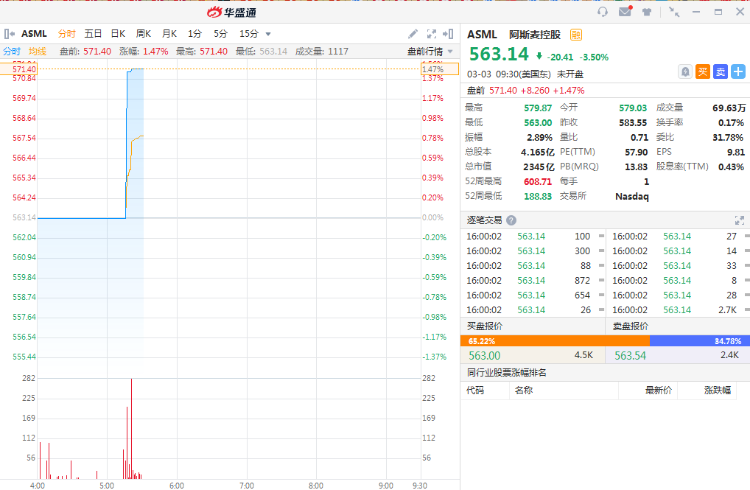Open the skin theme shirt icon
750x490 pixels.
(647, 12)
